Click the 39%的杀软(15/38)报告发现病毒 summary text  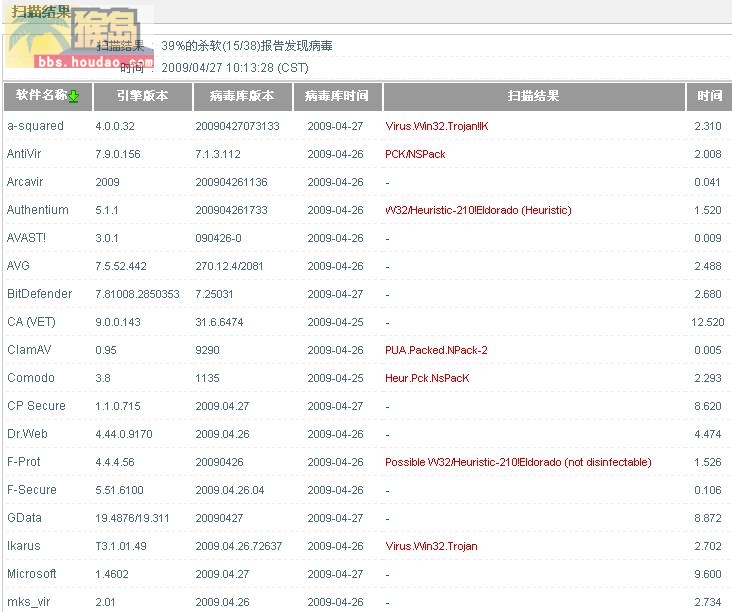247,46
